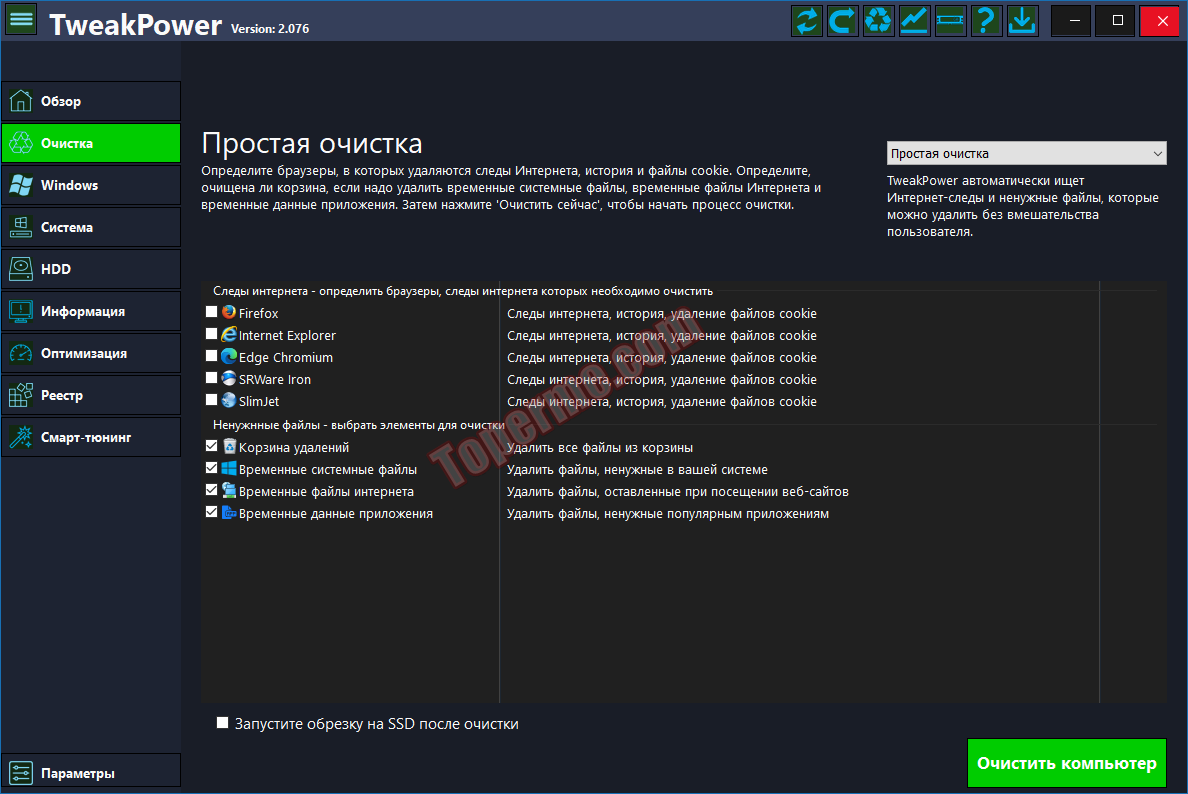Click 'Удалить файлы, ненужные в вашей системе' text
Image resolution: width=1188 pixels, height=794 pixels.
tap(637, 469)
